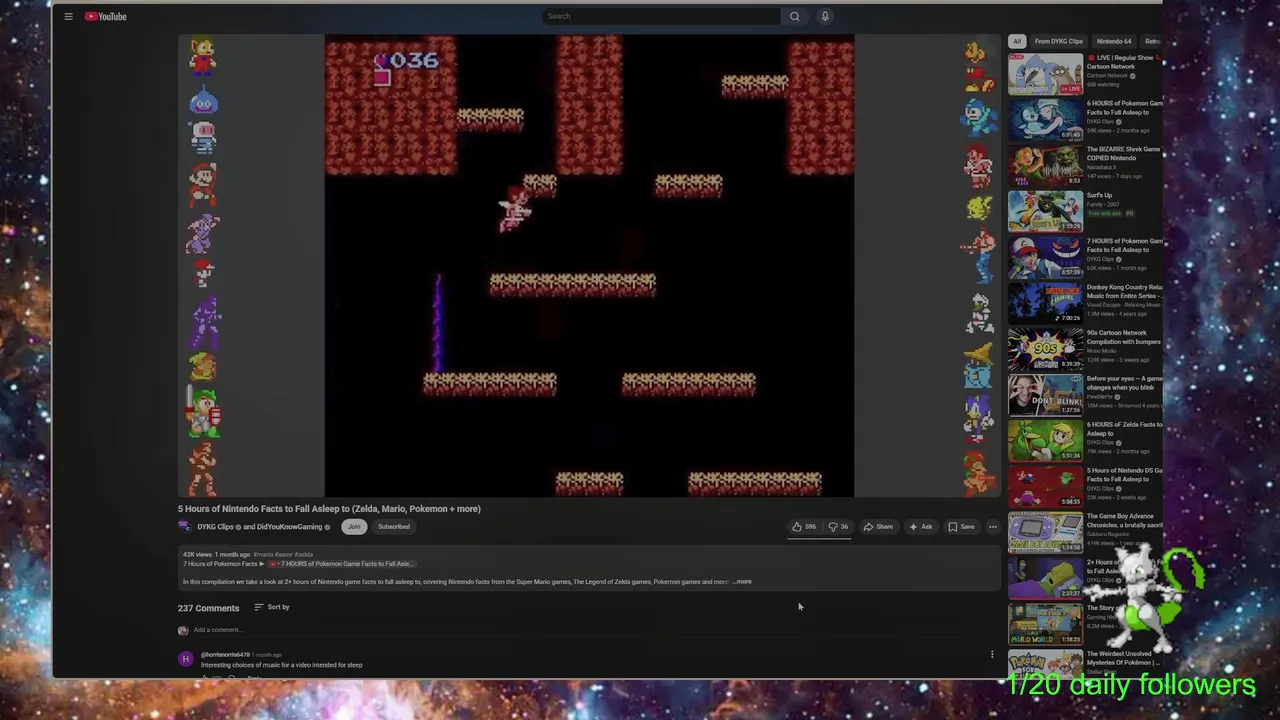
Task: Open the Sort by comments dropdown
Action: [x=272, y=607]
